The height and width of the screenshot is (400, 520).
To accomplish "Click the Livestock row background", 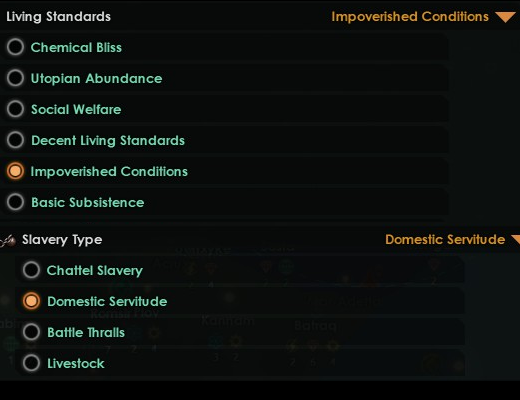I will coord(240,363).
